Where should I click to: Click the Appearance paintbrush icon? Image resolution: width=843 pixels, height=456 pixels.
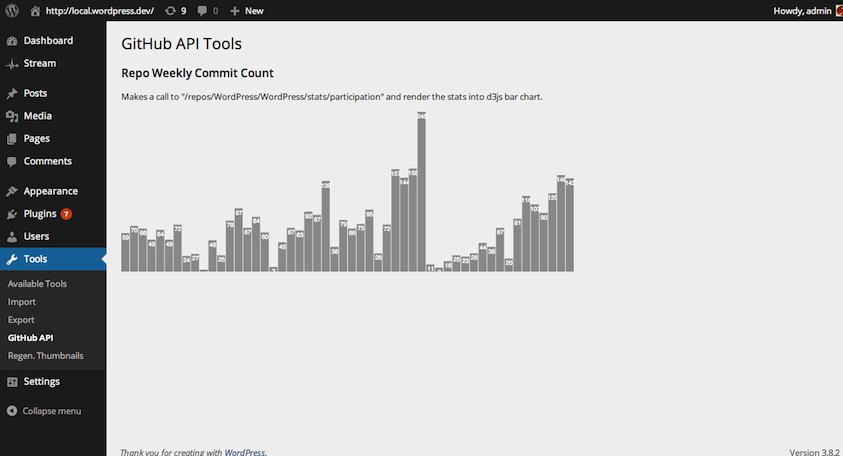coord(12,191)
